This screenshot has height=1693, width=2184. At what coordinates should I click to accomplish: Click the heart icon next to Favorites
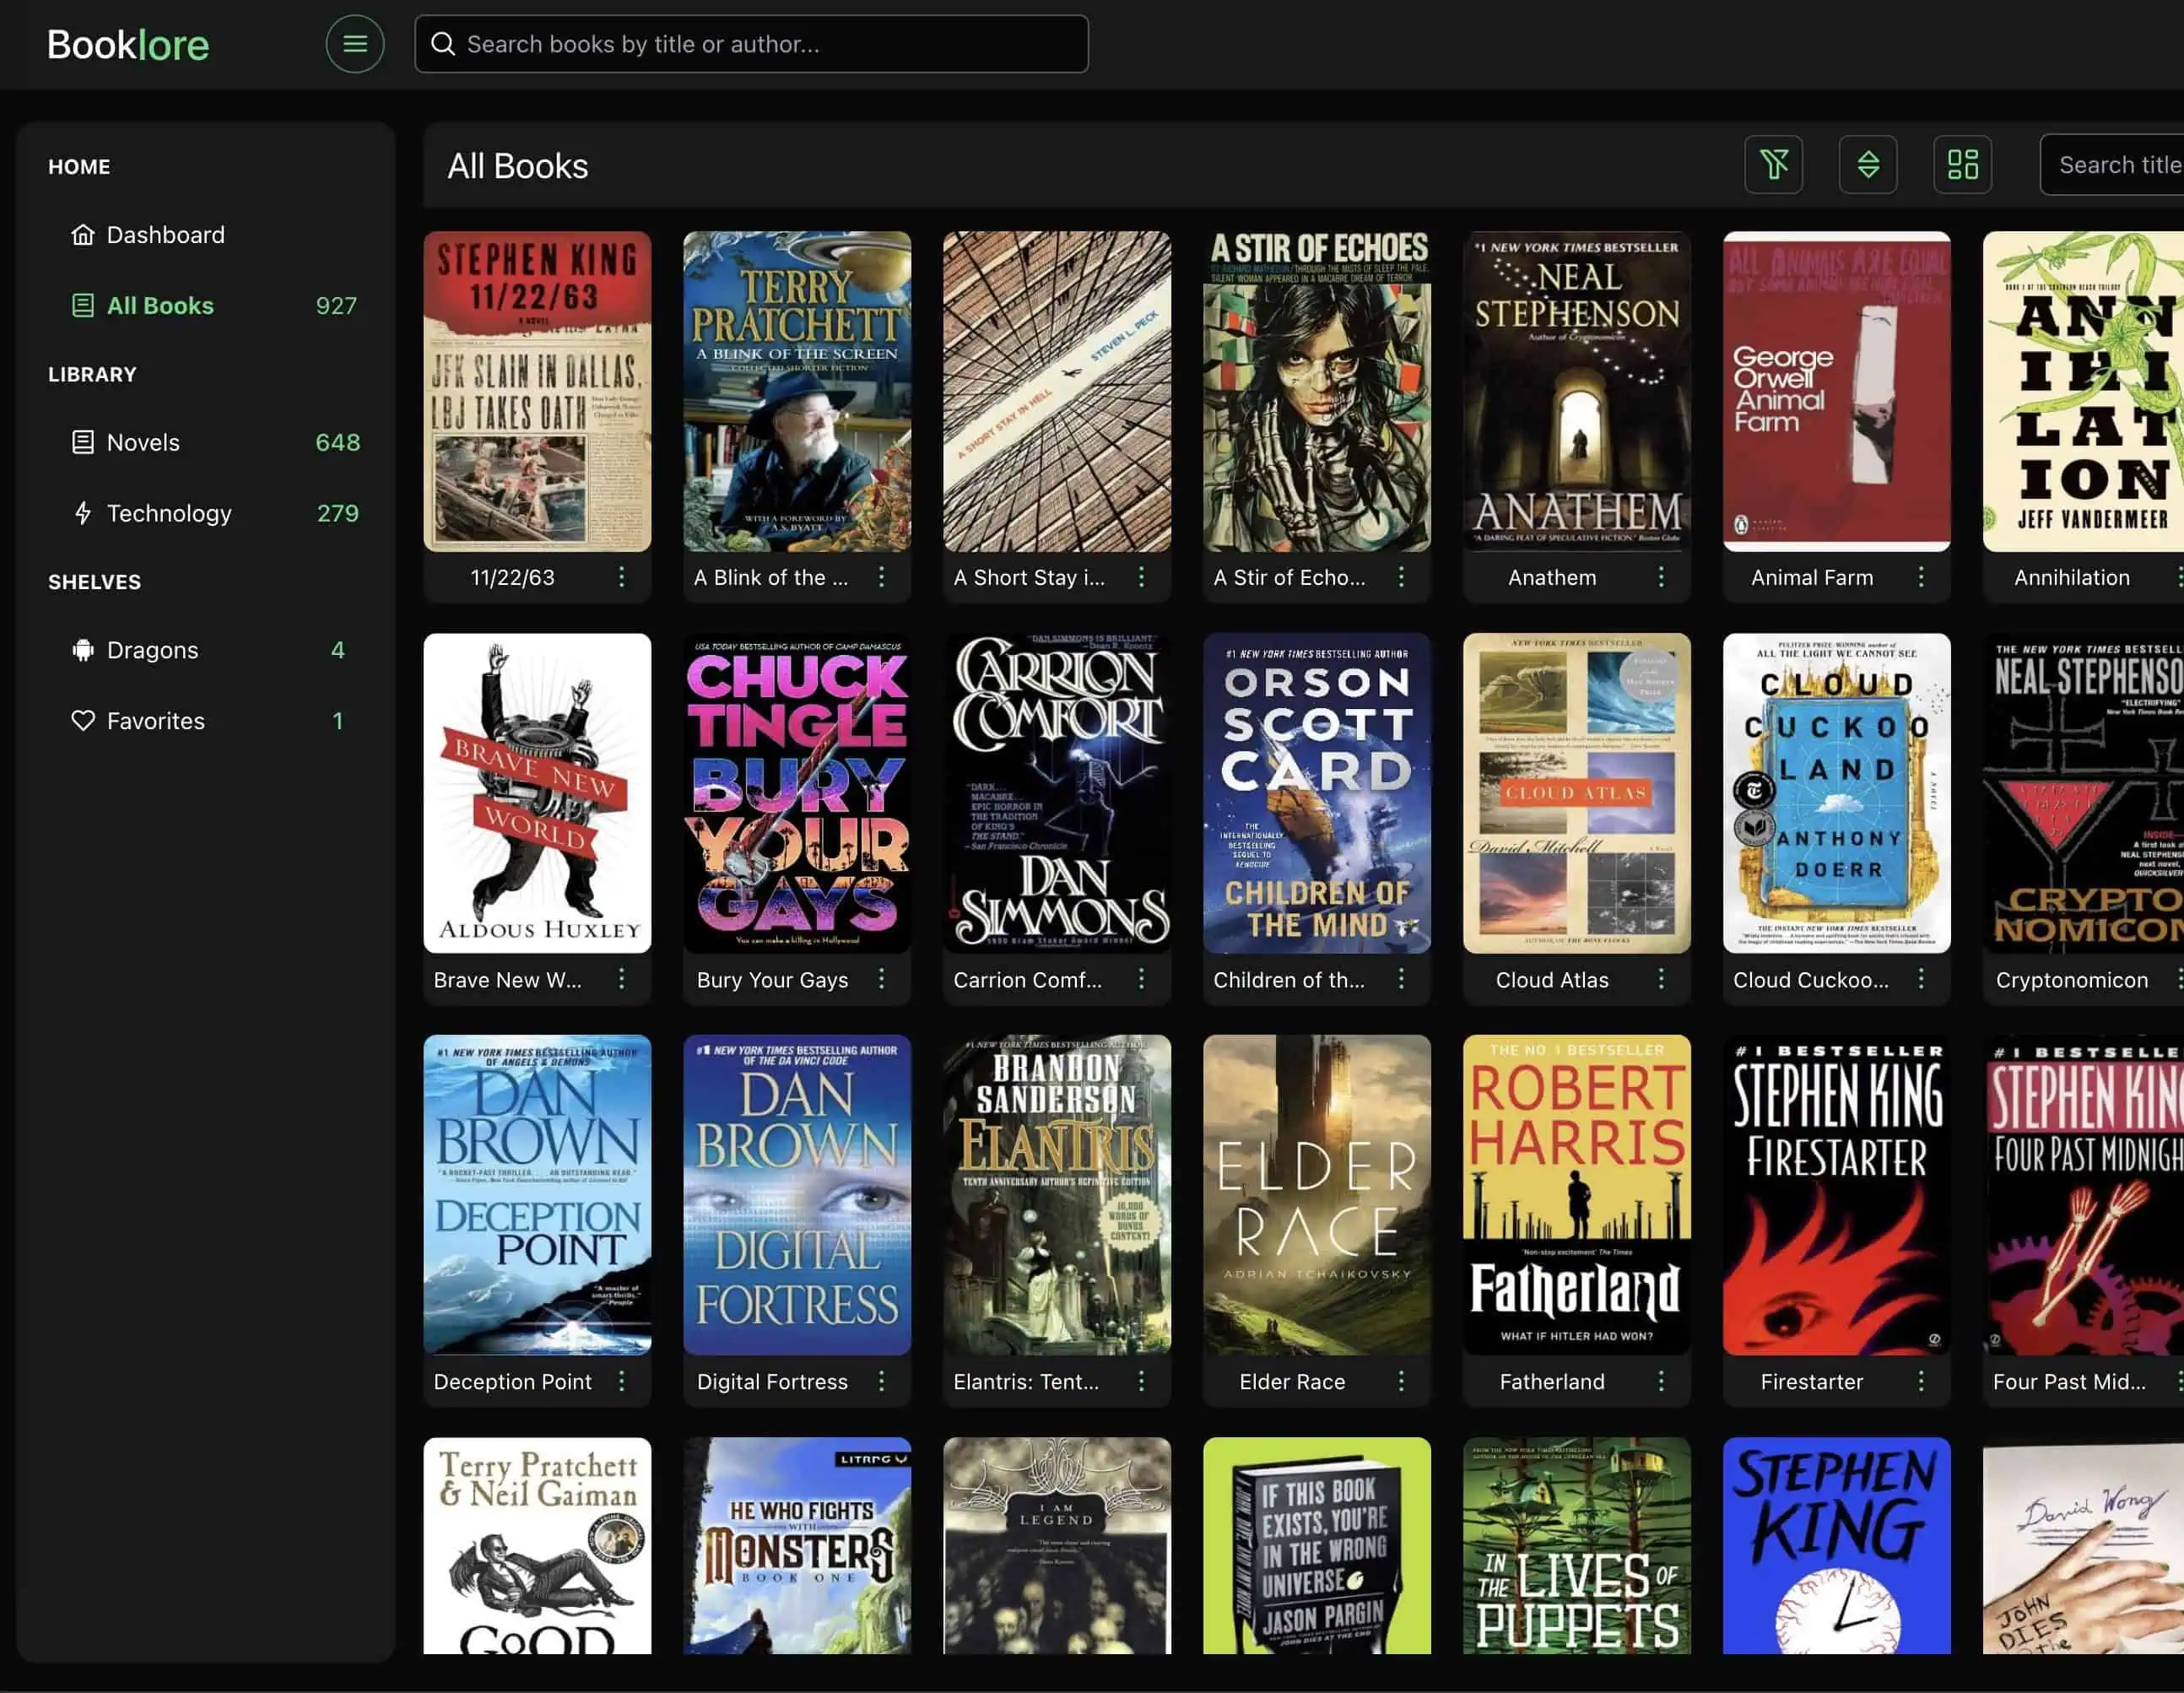(84, 720)
